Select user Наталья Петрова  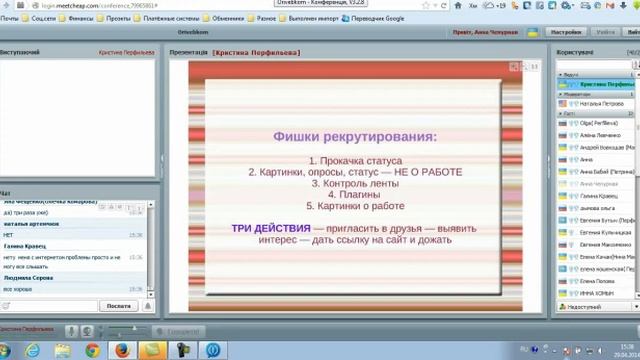click(596, 104)
